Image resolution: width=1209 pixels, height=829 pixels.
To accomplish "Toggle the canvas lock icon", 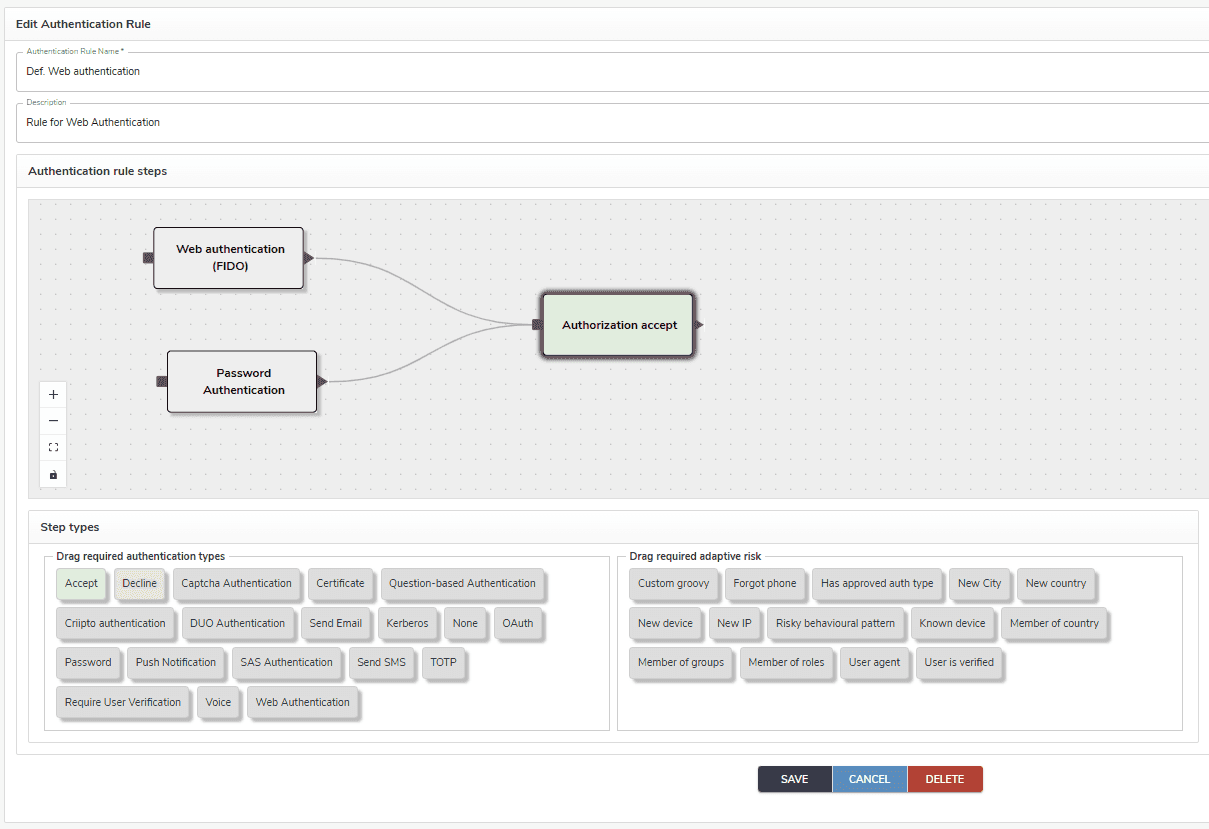I will [x=54, y=474].
